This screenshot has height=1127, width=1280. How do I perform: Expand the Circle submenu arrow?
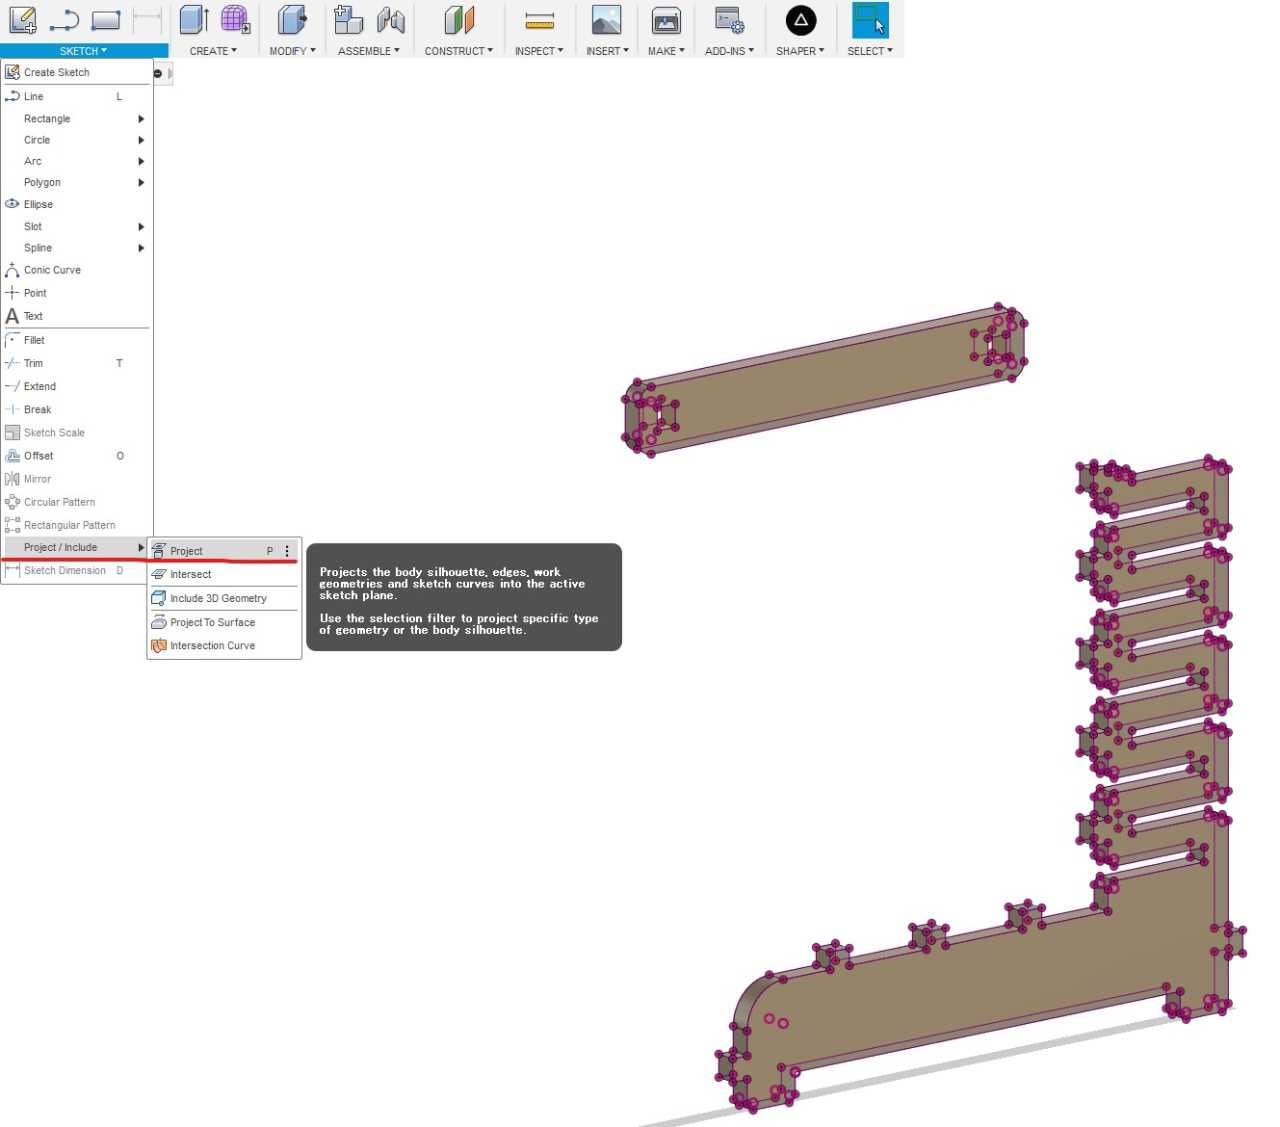(x=141, y=140)
